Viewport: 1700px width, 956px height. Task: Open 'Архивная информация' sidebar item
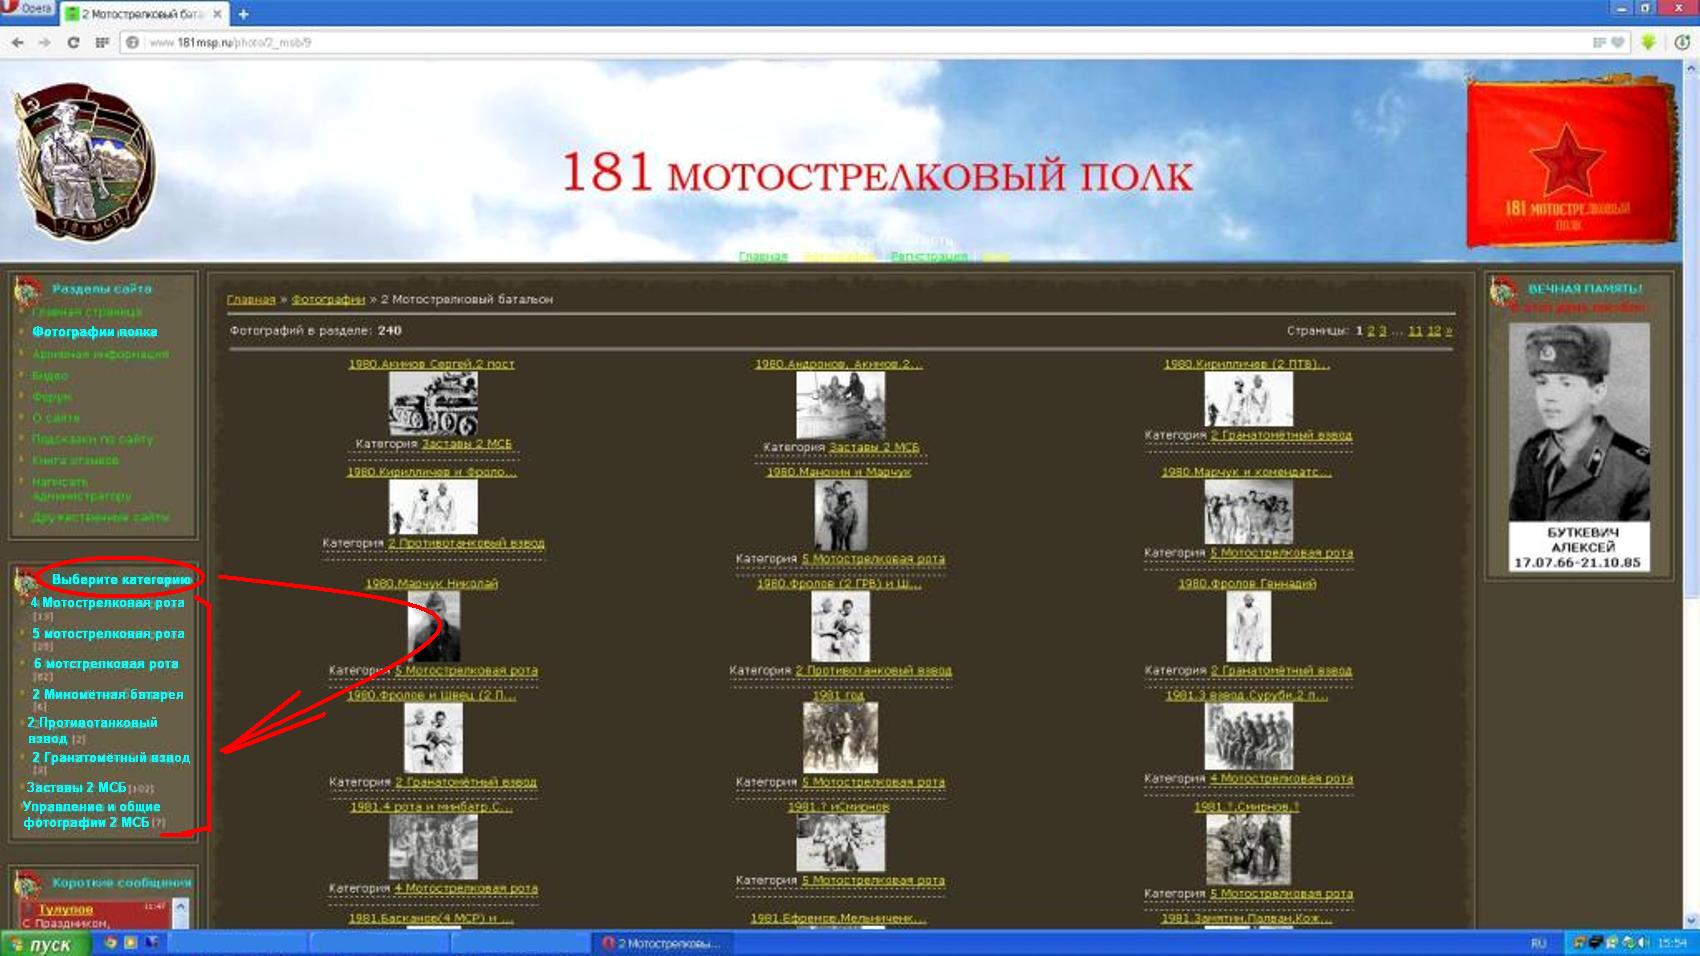[x=100, y=354]
